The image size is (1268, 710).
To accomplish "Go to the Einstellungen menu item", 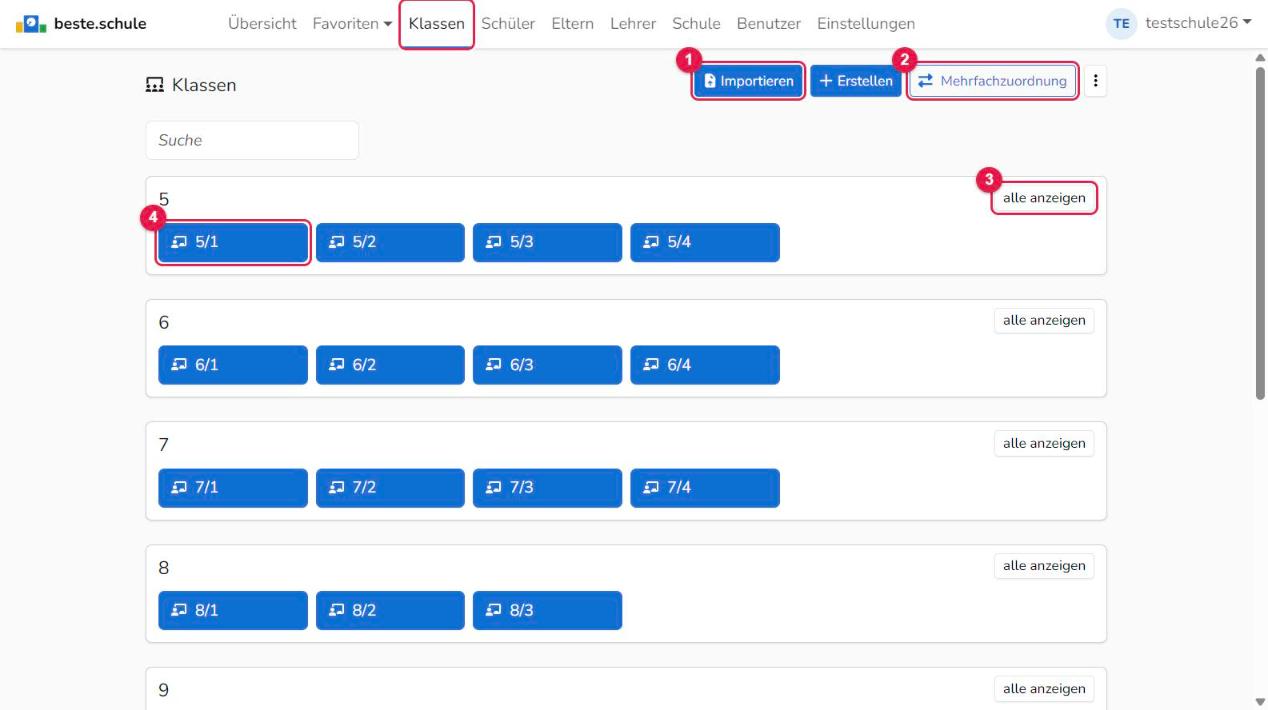I will [x=865, y=24].
